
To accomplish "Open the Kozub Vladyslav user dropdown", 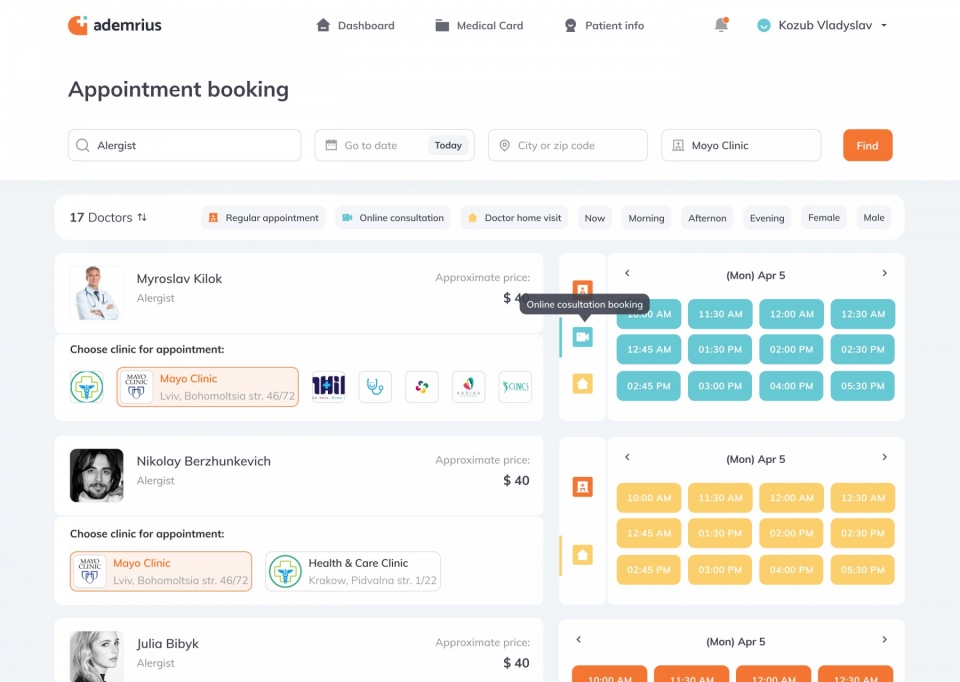I will point(823,25).
